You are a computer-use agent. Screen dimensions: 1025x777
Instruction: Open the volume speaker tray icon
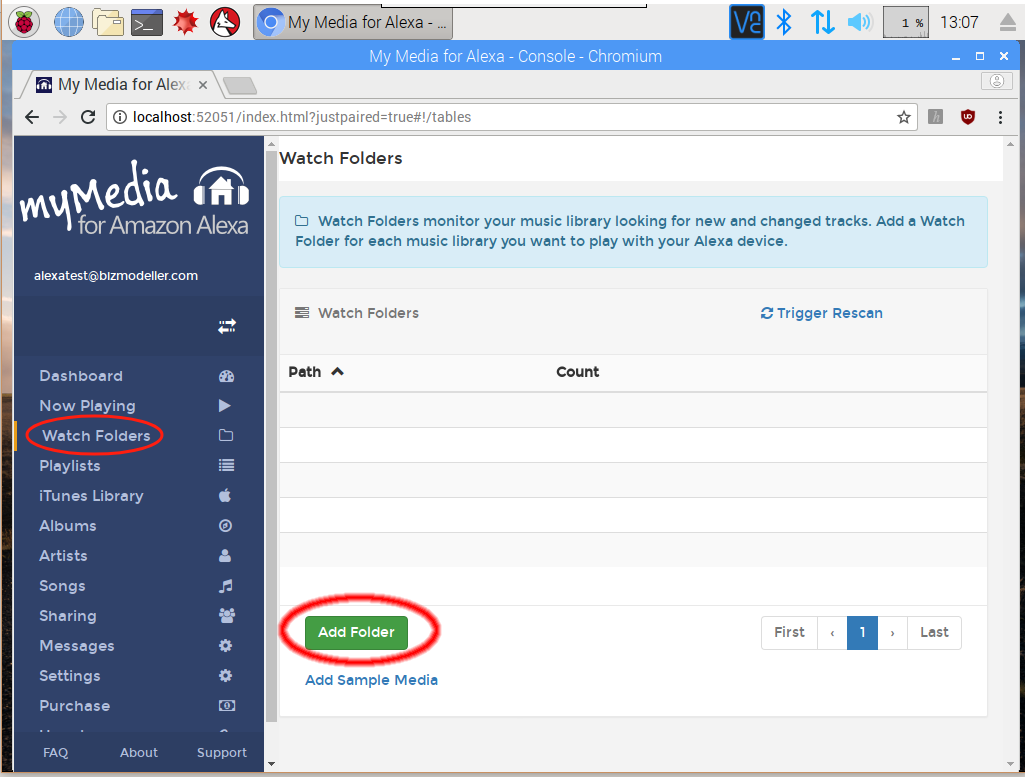pyautogui.click(x=860, y=22)
